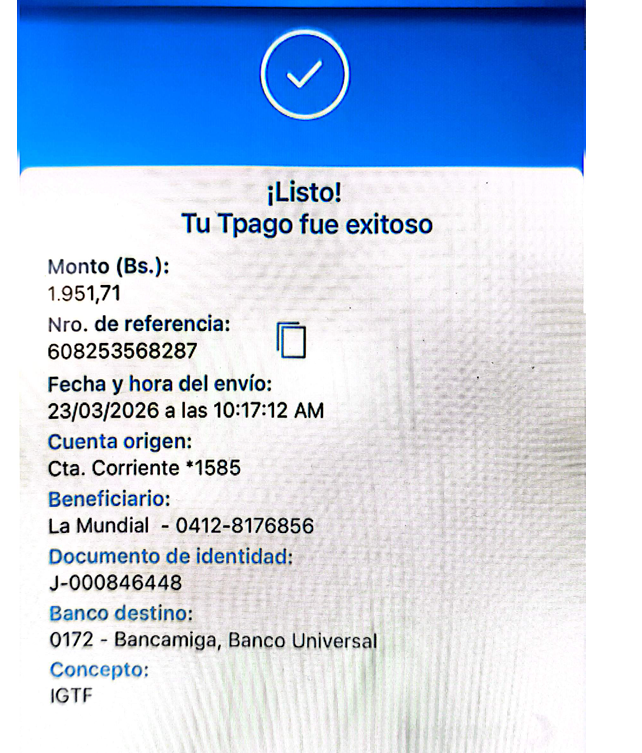Select the identity document J-000846448
Screen dimensions: 642x753
click(x=116, y=583)
